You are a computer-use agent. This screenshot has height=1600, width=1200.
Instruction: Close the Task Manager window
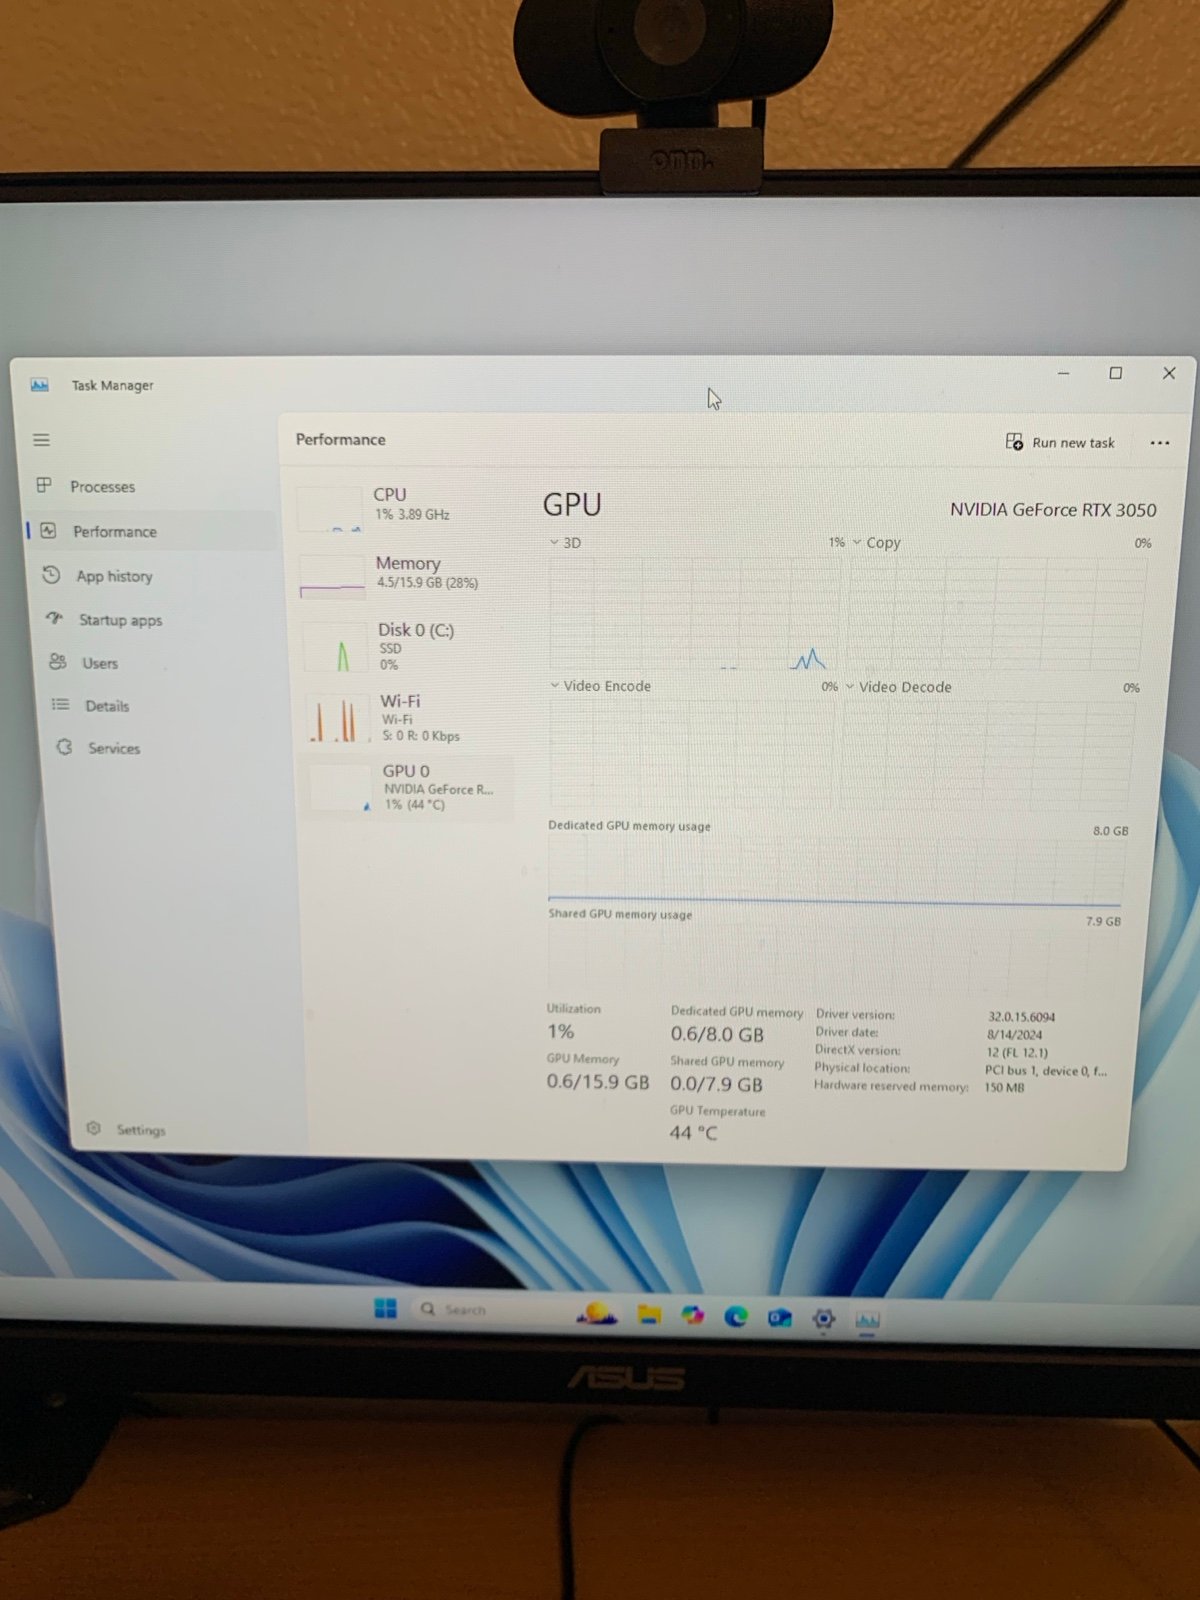click(x=1169, y=373)
